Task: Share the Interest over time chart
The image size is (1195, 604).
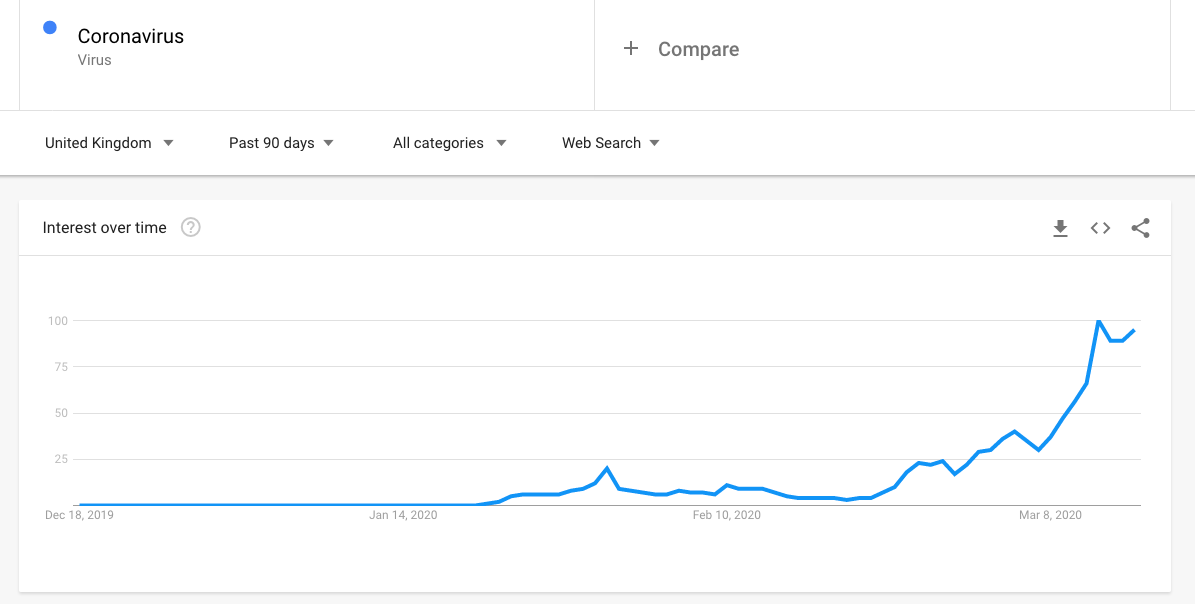Action: 1140,228
